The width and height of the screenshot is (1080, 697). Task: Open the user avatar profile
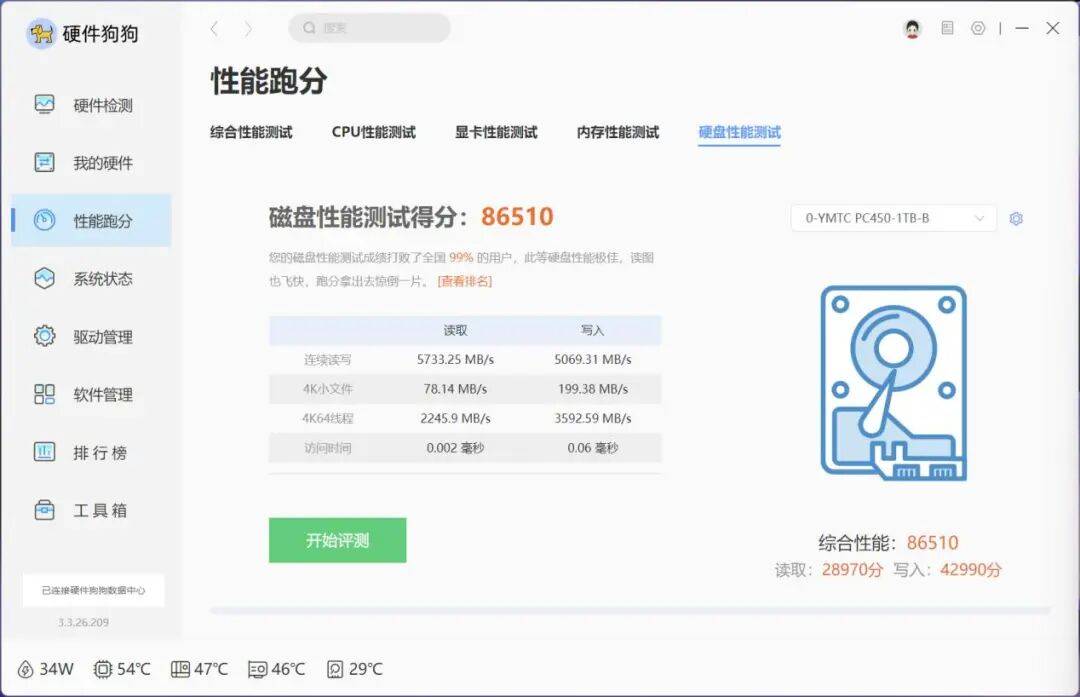coord(913,28)
